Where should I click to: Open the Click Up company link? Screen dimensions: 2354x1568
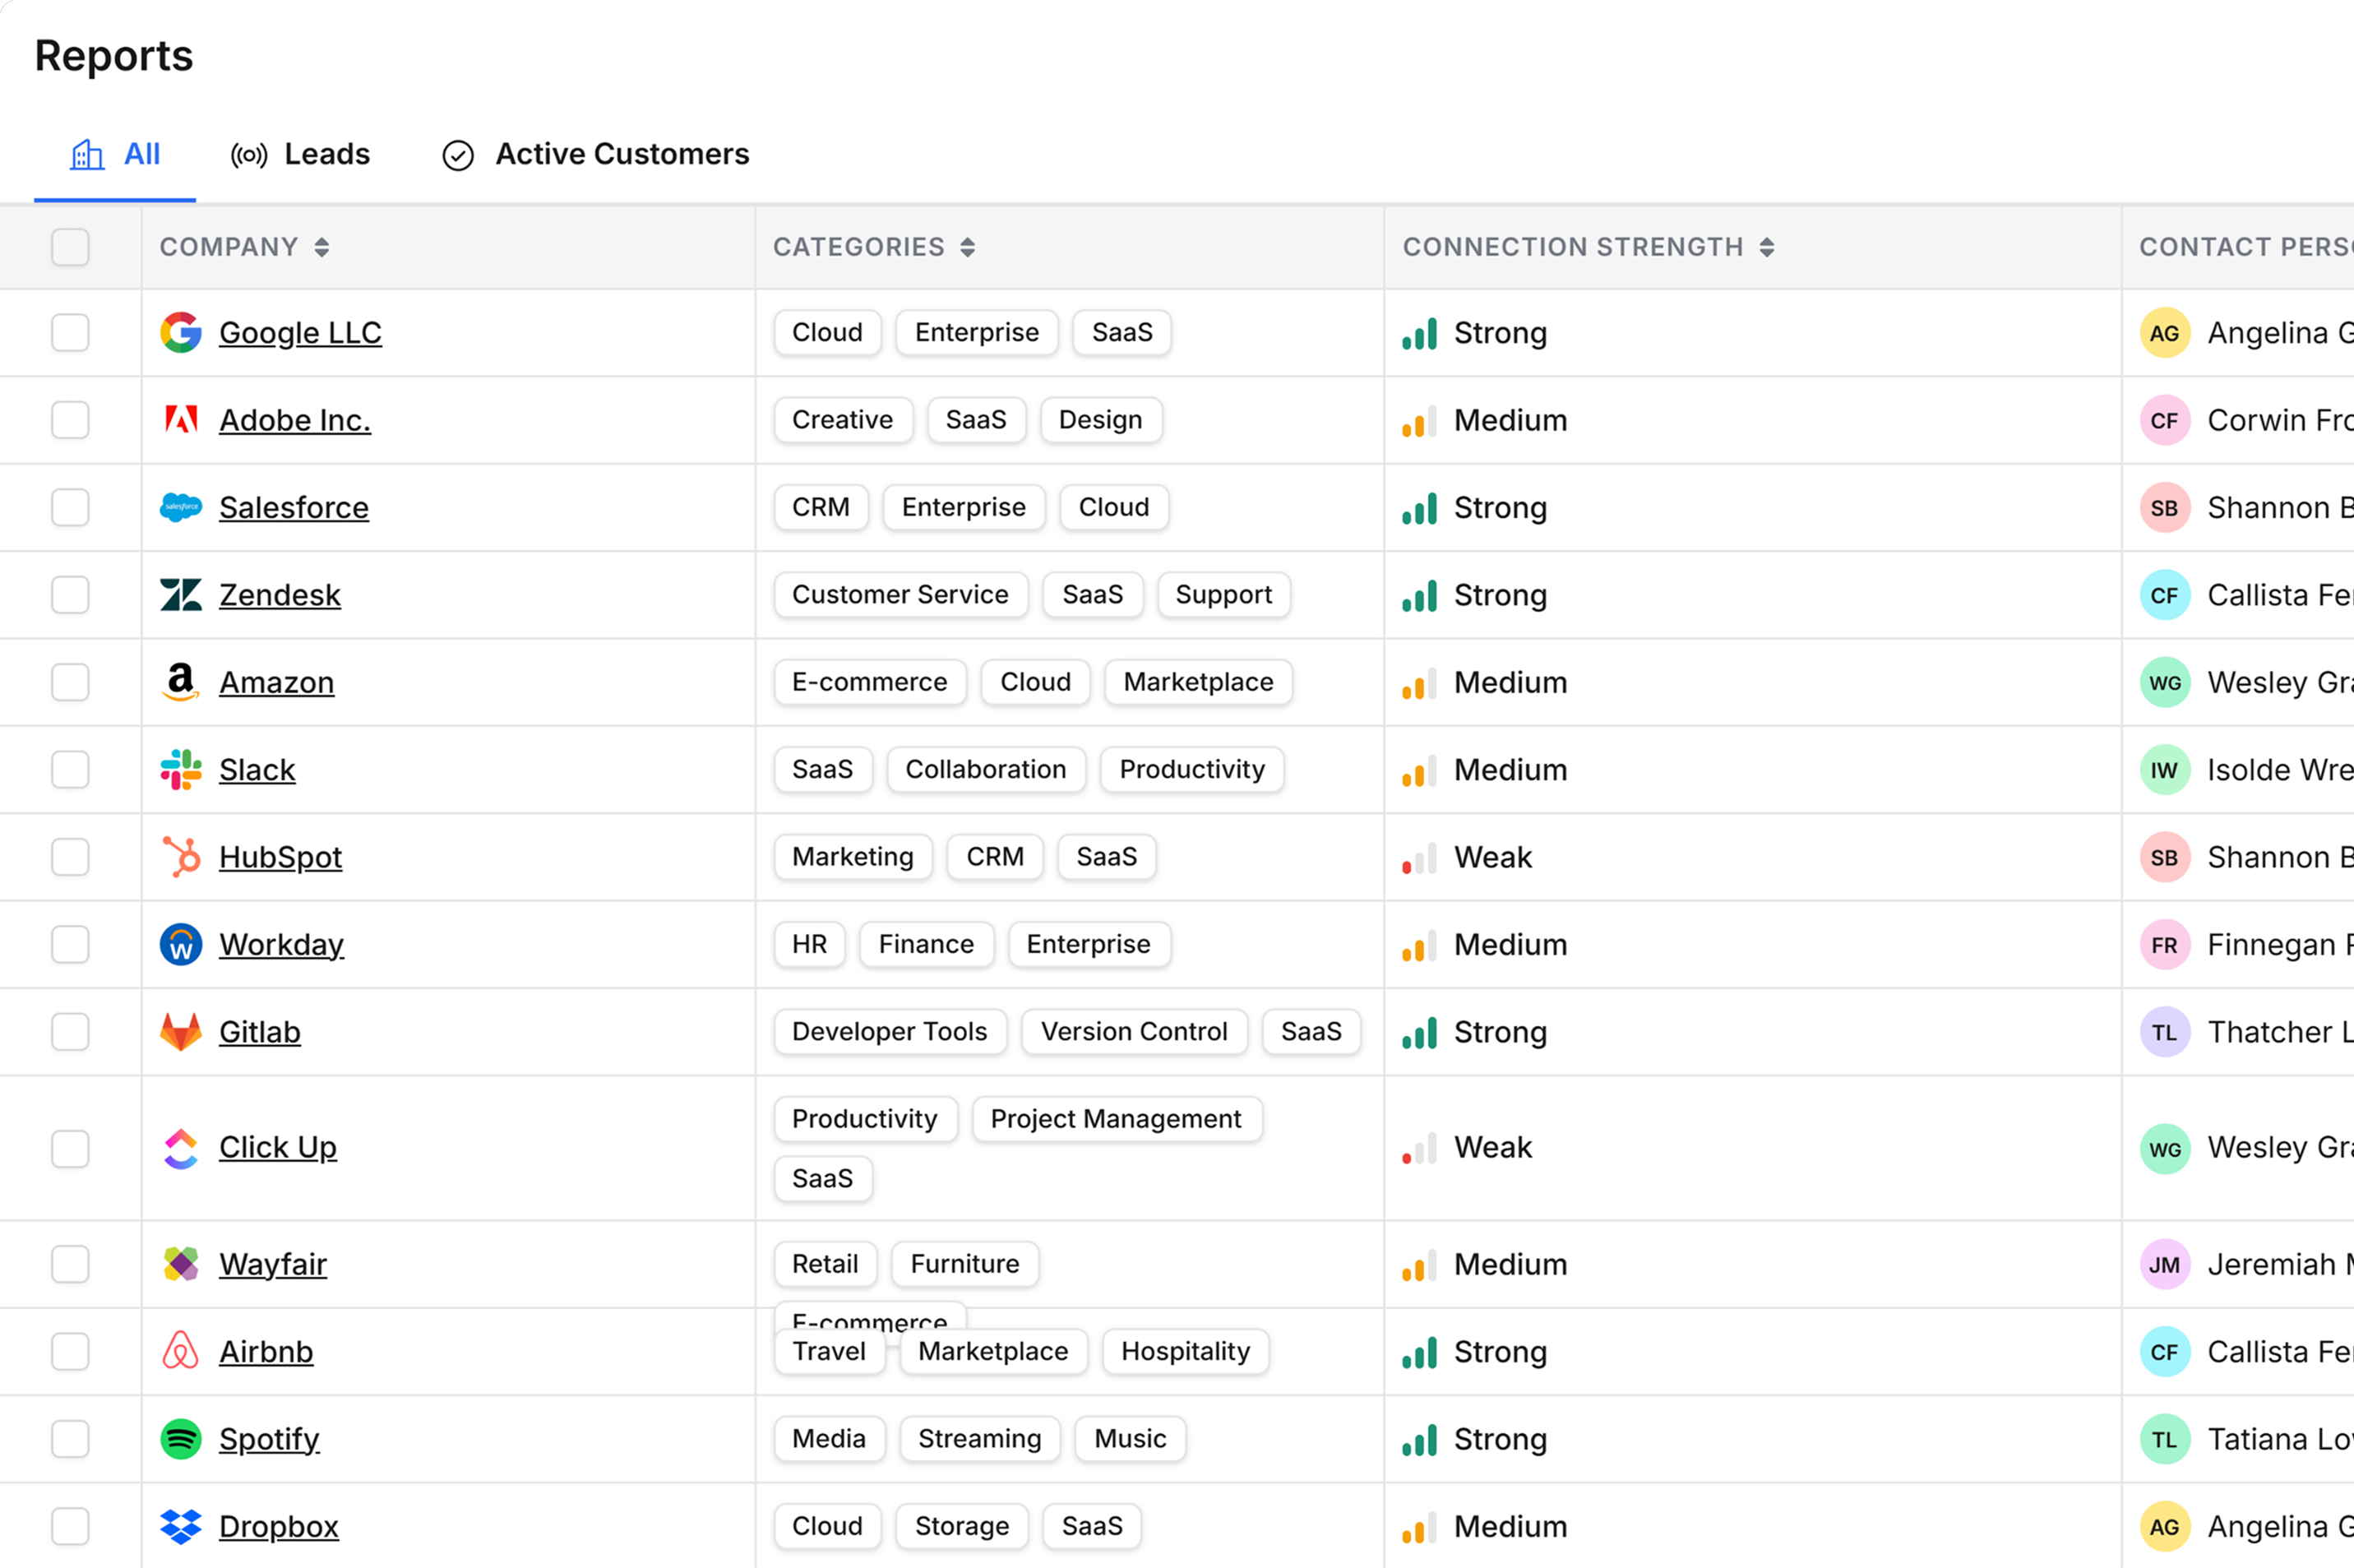(278, 1148)
